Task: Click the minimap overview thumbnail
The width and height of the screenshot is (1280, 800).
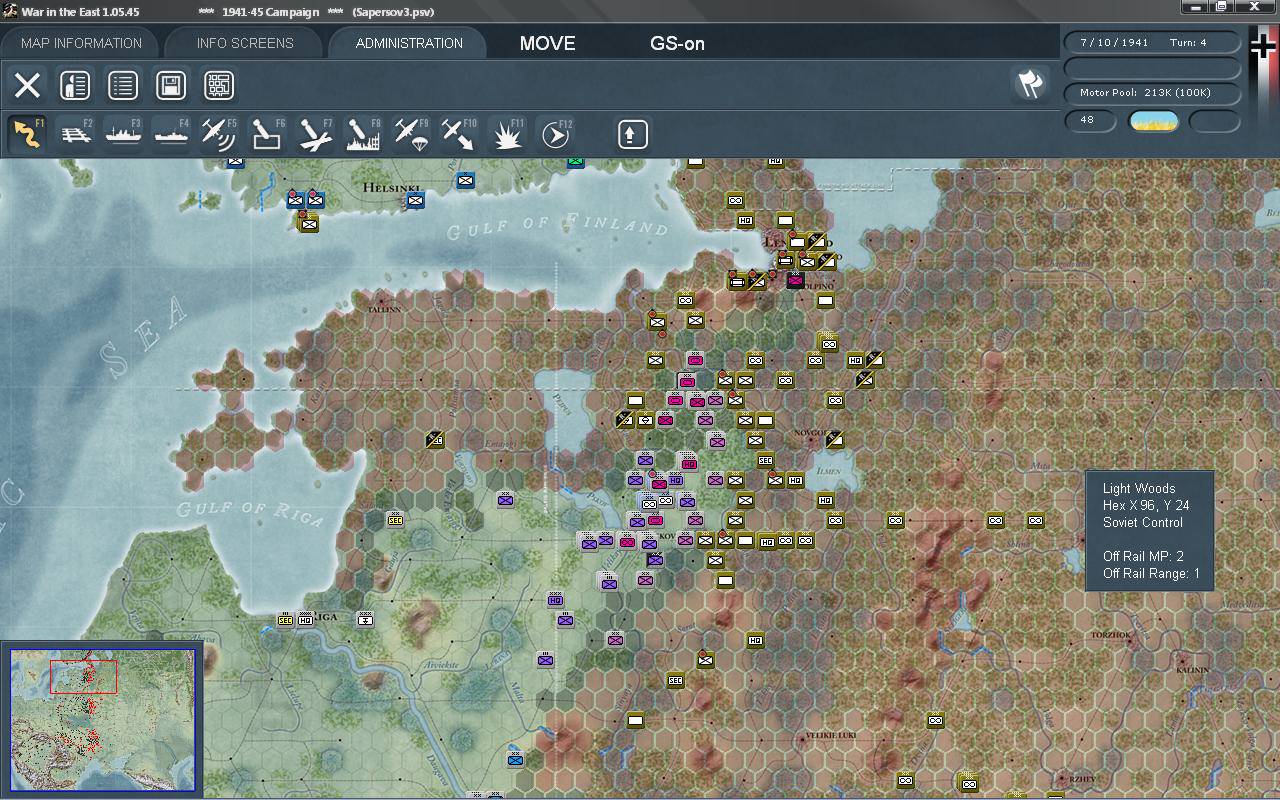Action: (x=103, y=720)
